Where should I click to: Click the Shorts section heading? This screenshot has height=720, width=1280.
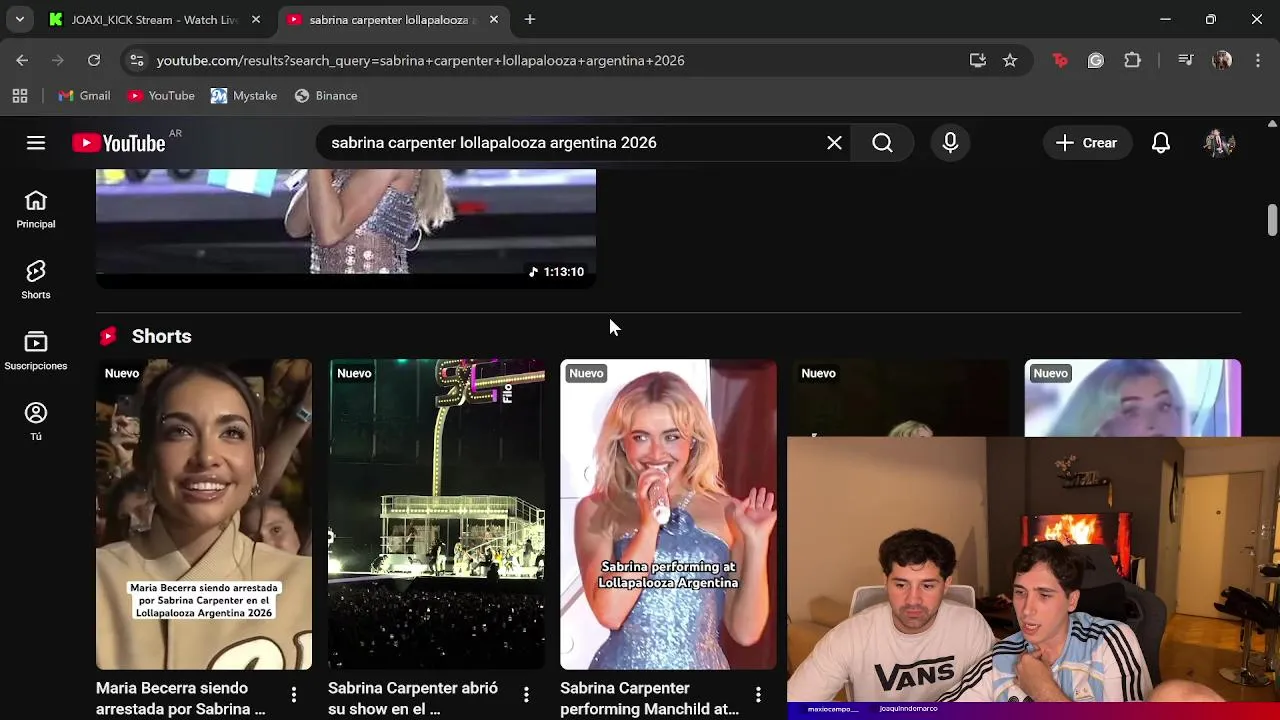point(161,336)
